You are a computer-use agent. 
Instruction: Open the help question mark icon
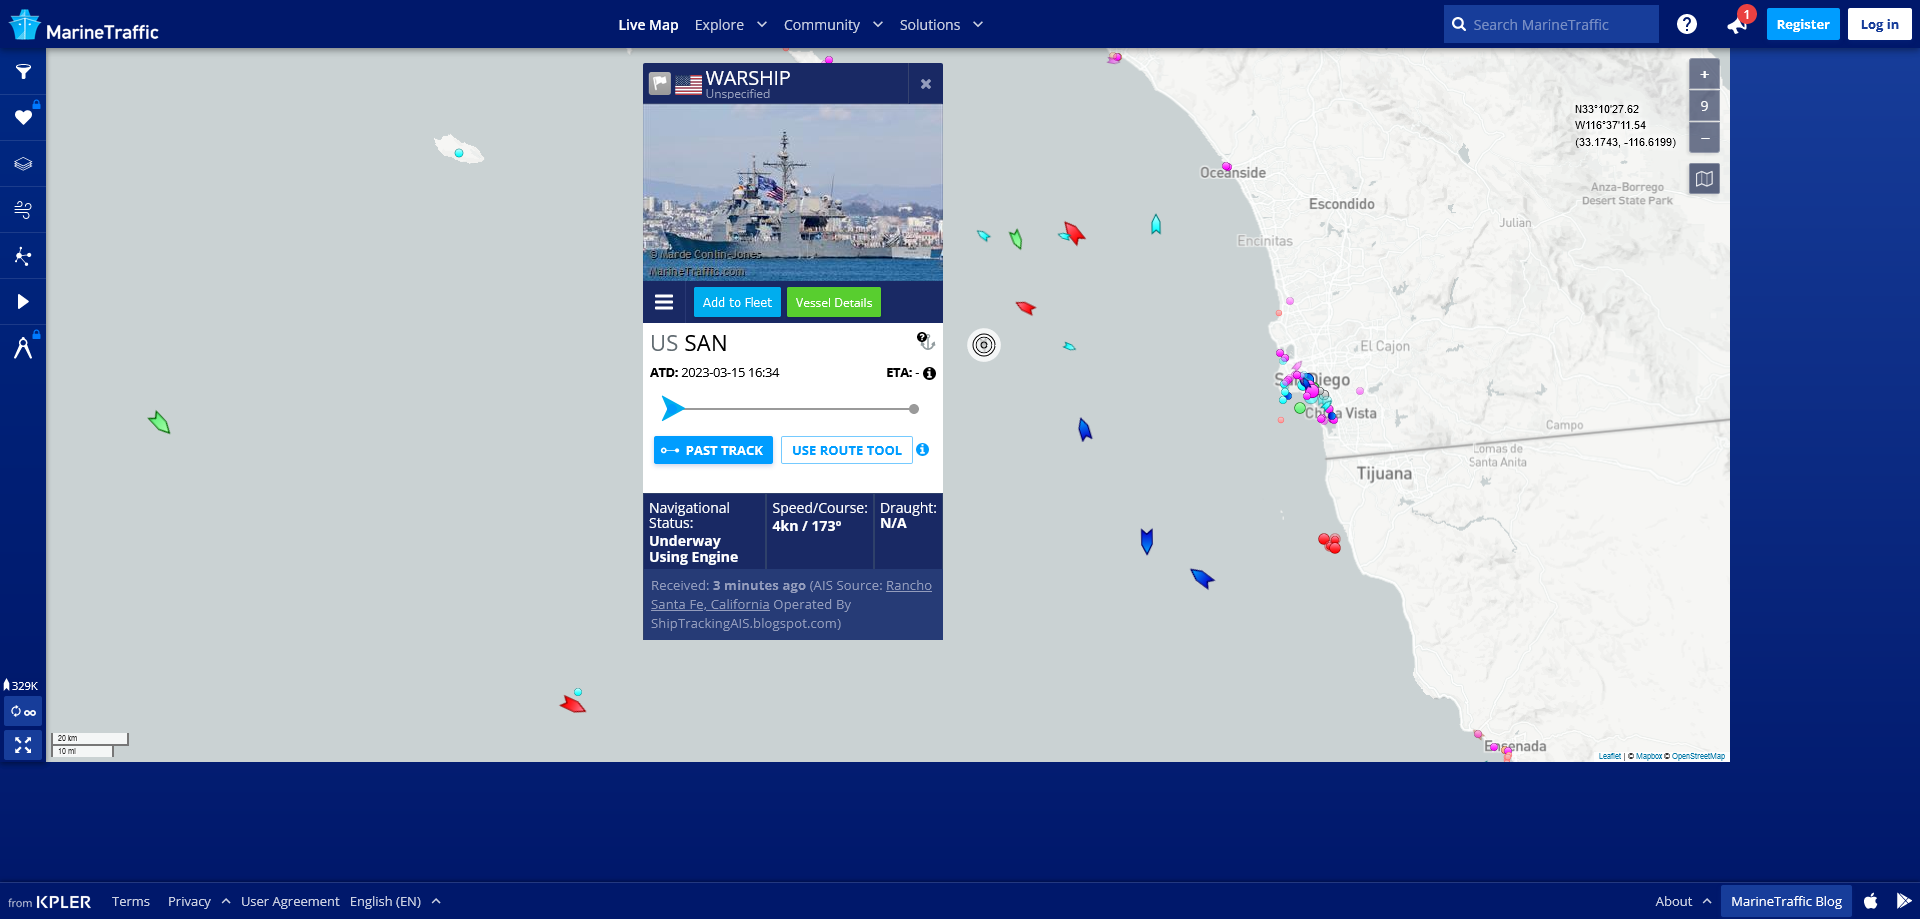pyautogui.click(x=1686, y=24)
